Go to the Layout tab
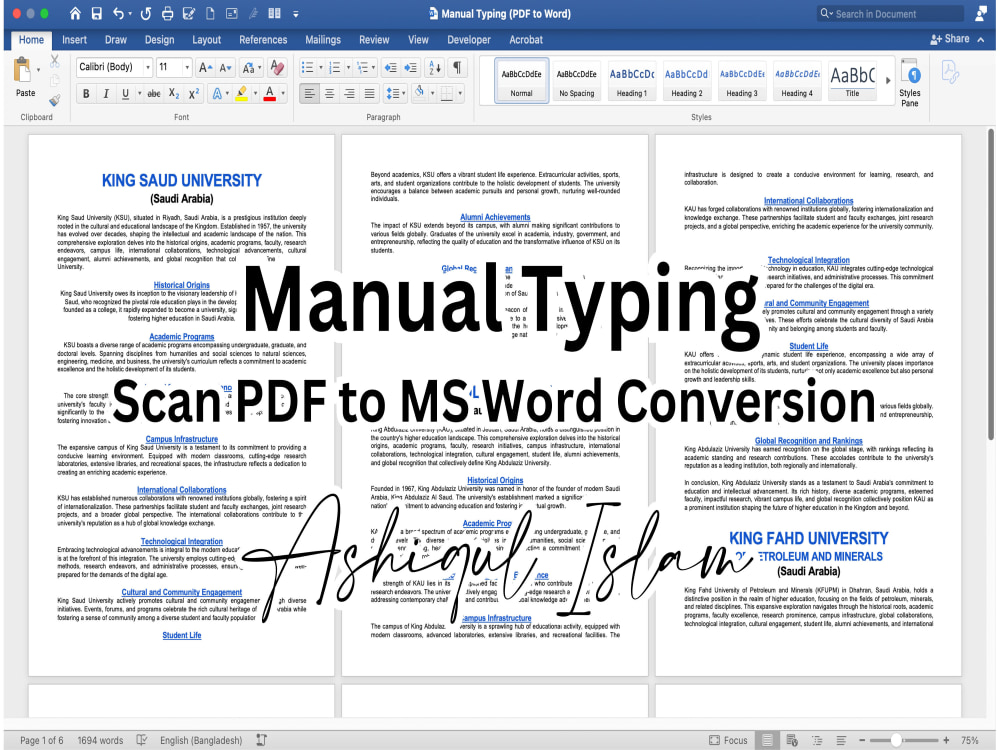 [207, 40]
